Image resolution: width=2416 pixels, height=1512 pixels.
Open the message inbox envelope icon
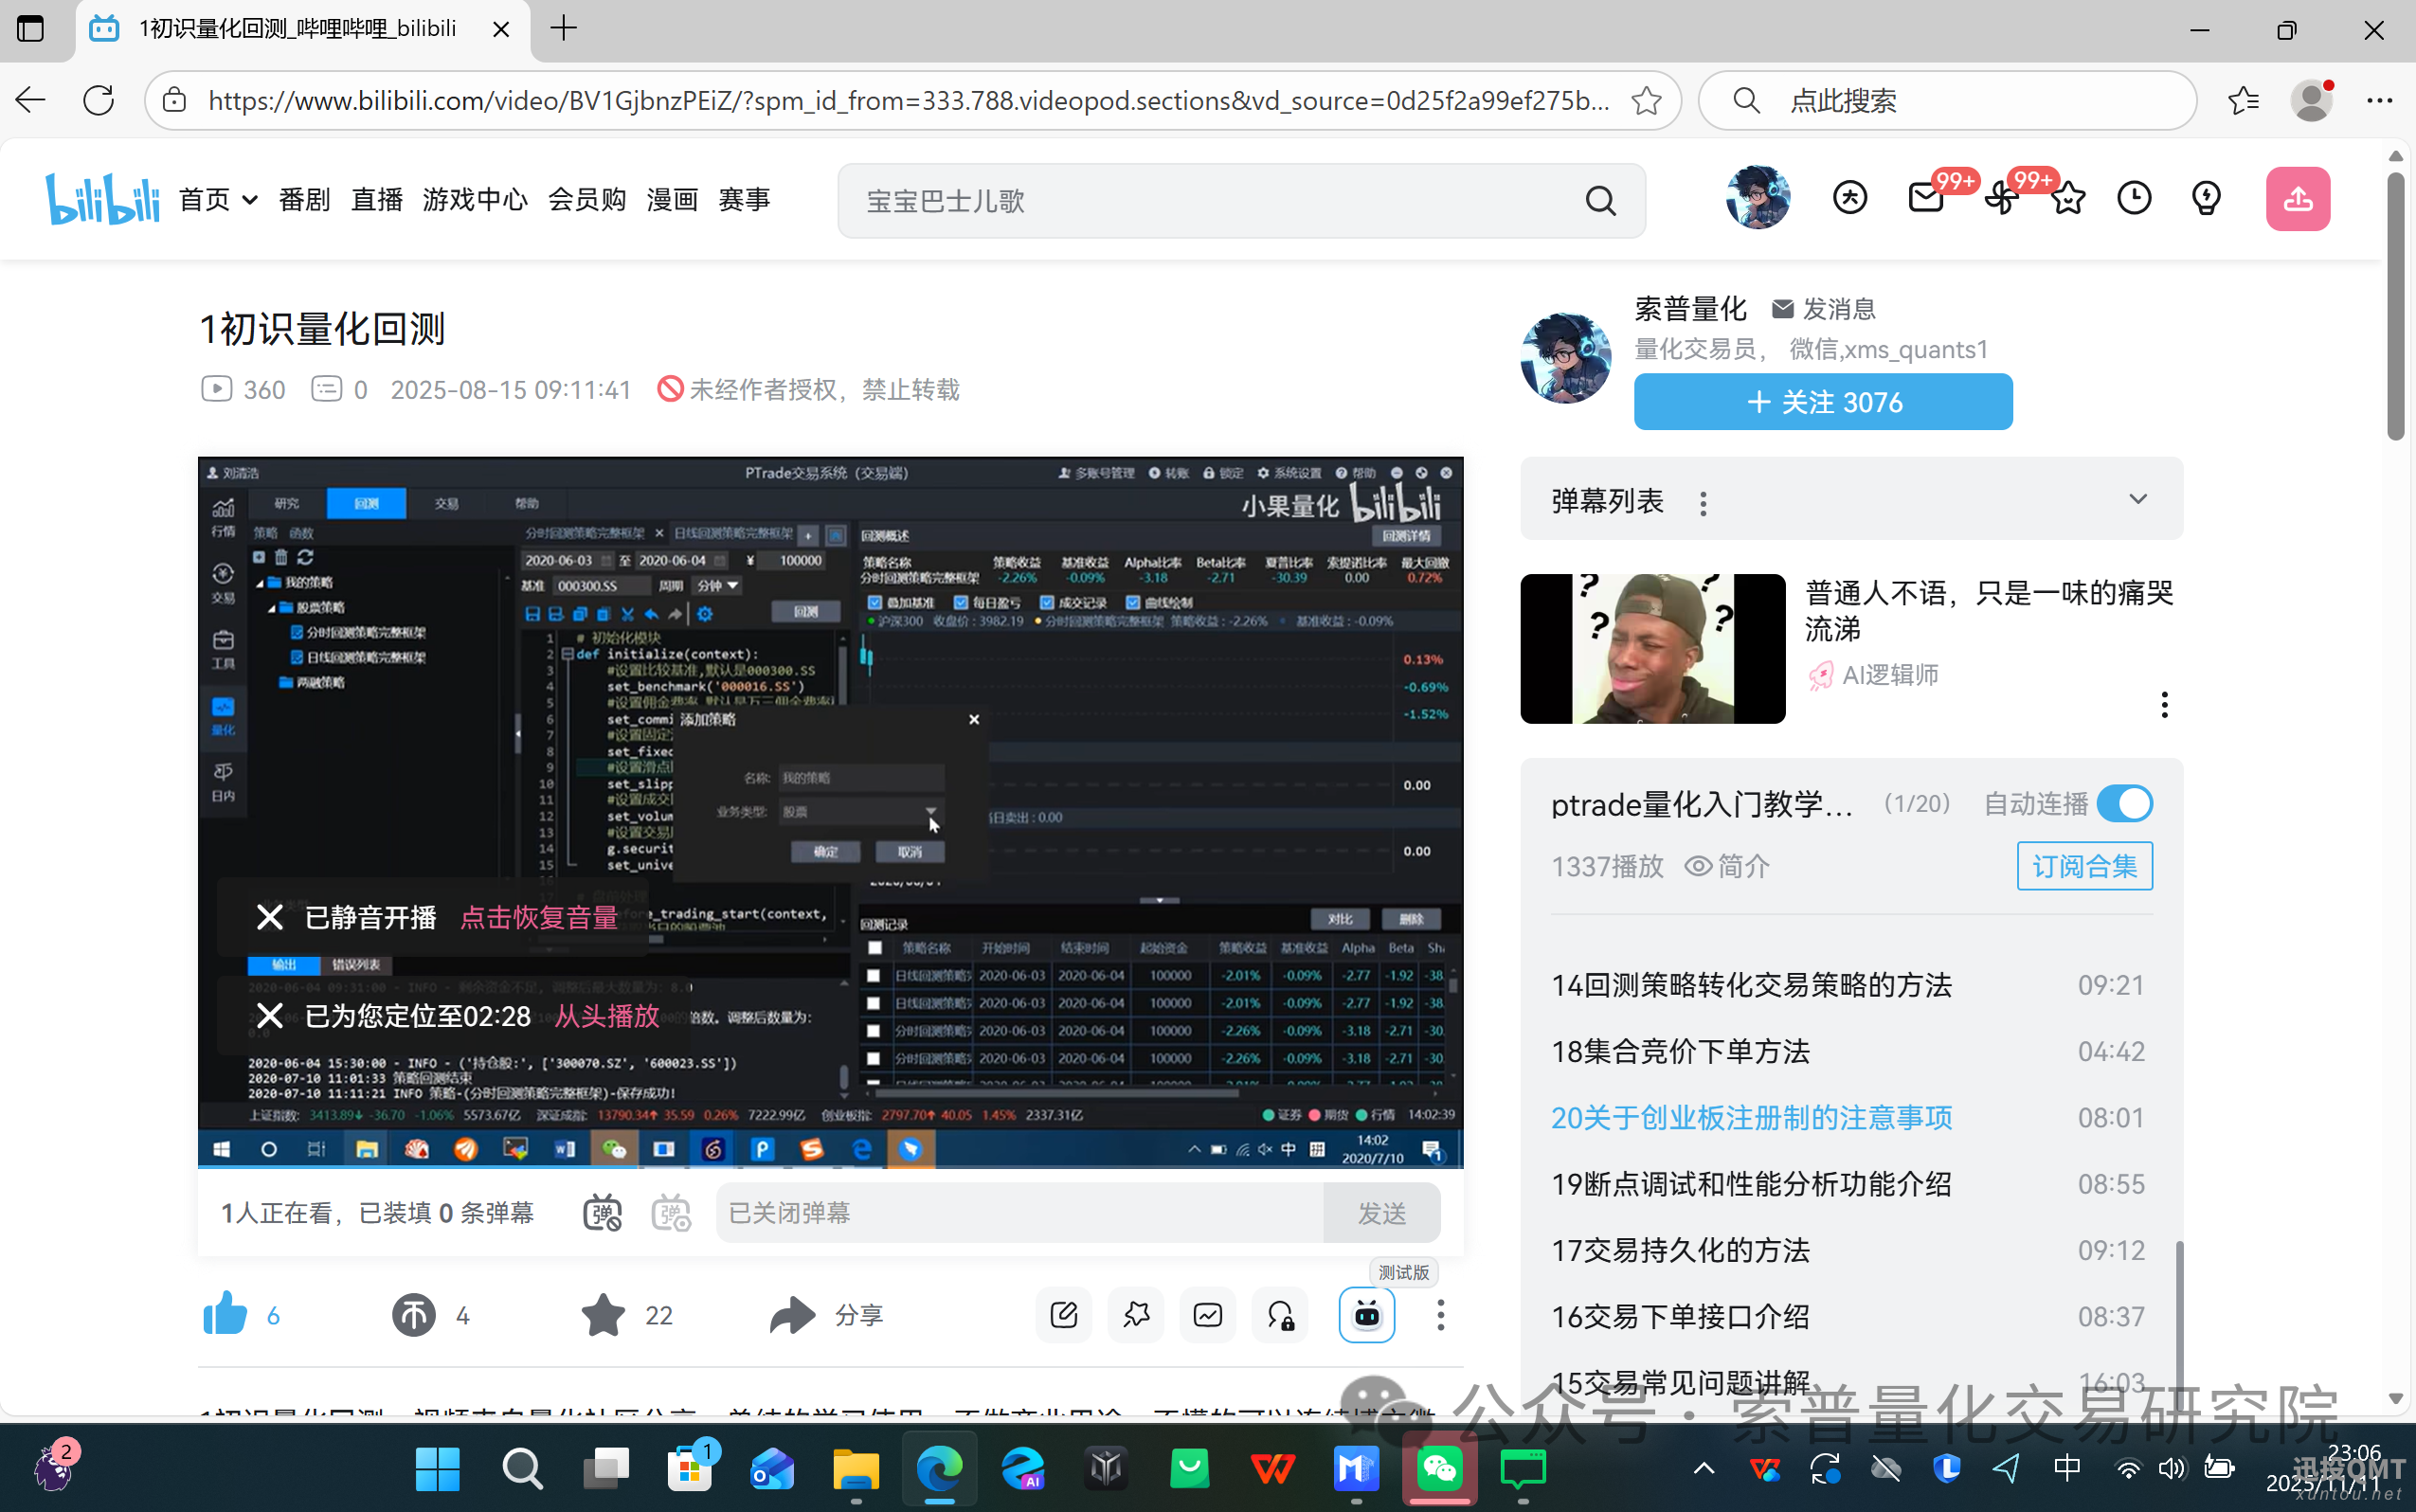[1924, 198]
